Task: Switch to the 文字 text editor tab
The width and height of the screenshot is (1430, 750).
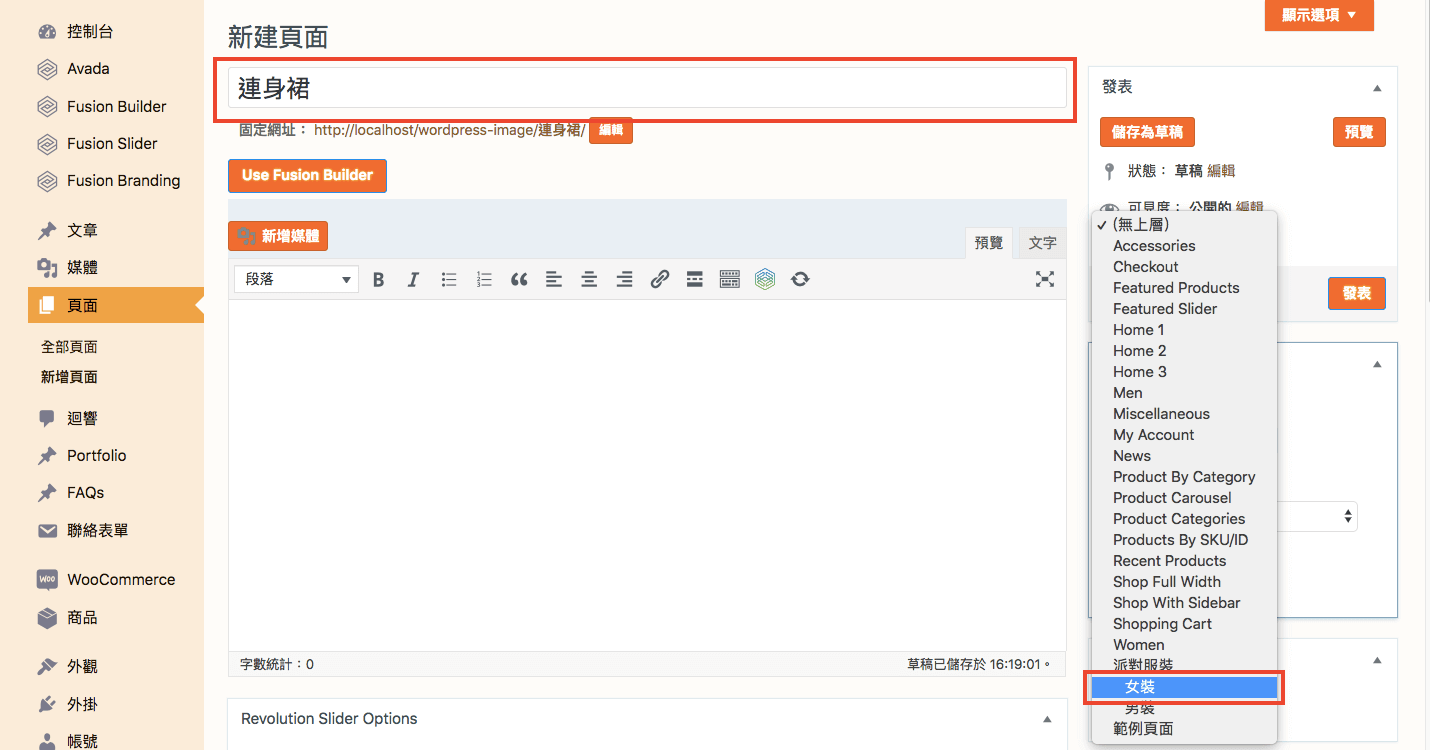Action: pyautogui.click(x=1042, y=243)
